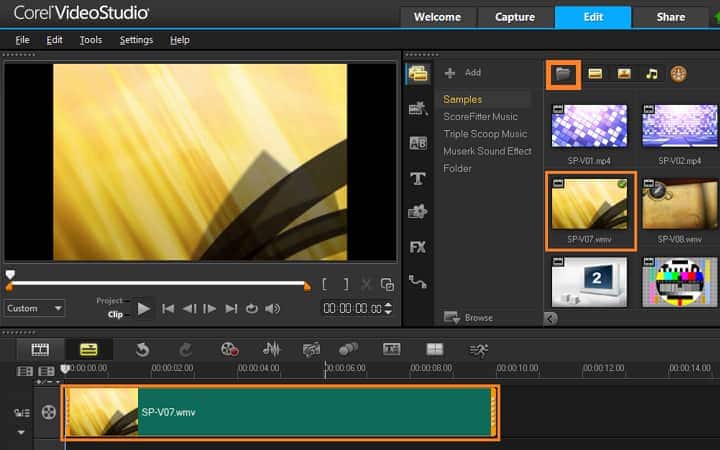Open the Settings menu

136,40
